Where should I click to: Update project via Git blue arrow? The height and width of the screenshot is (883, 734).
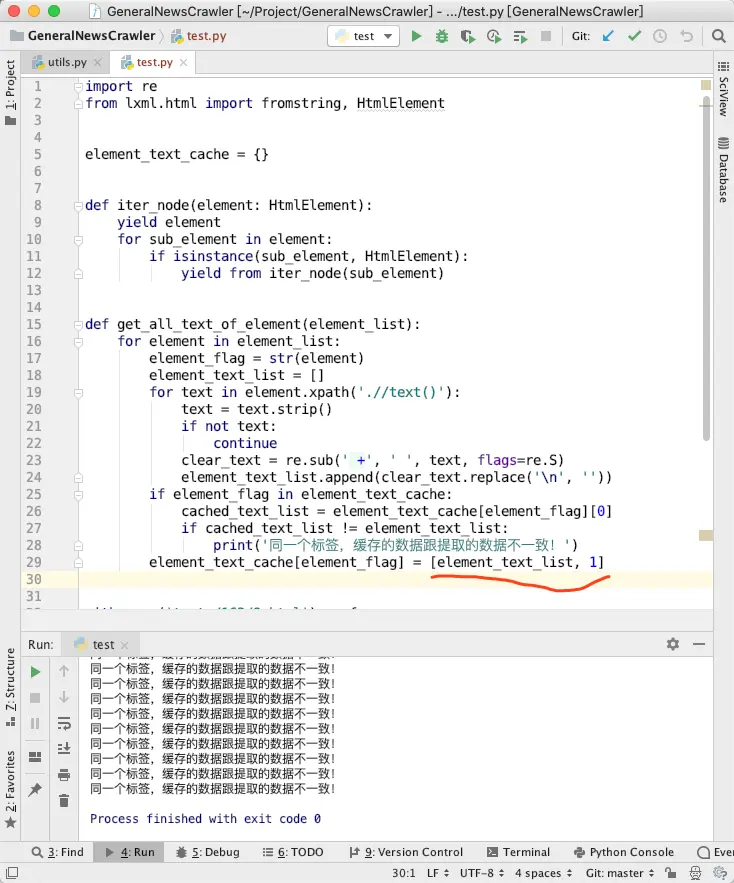(608, 37)
